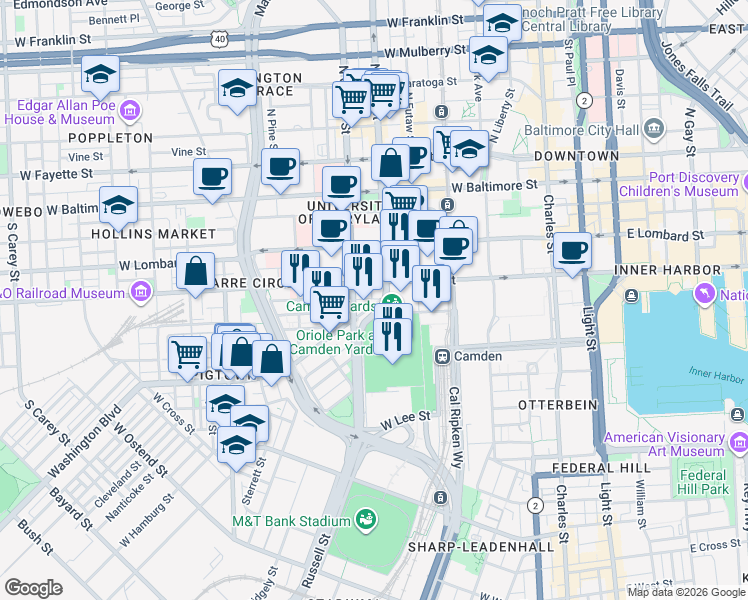Open the coffee cup marker below N Pine St
Image resolution: width=748 pixels, height=600 pixels.
click(280, 167)
